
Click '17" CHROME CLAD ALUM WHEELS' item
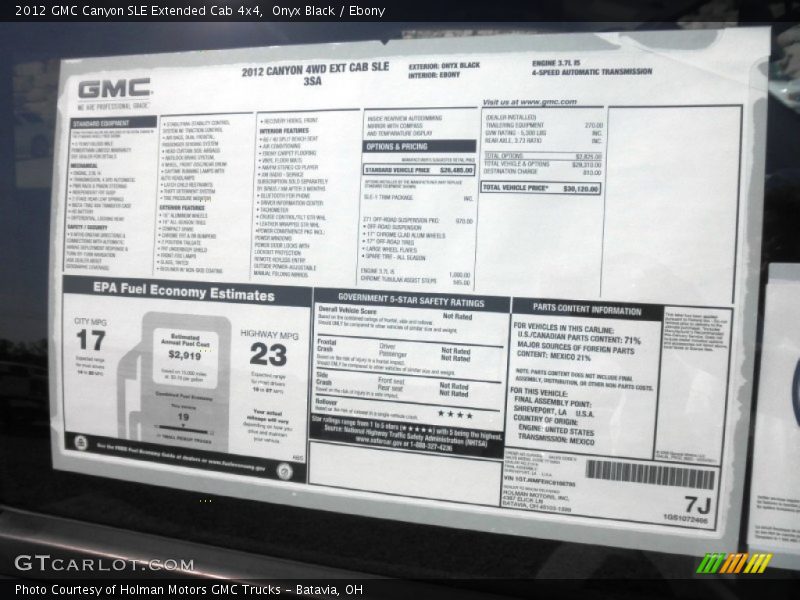point(404,235)
